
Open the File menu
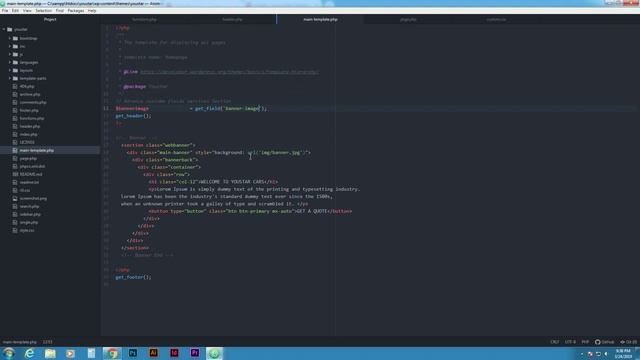[x=5, y=11]
